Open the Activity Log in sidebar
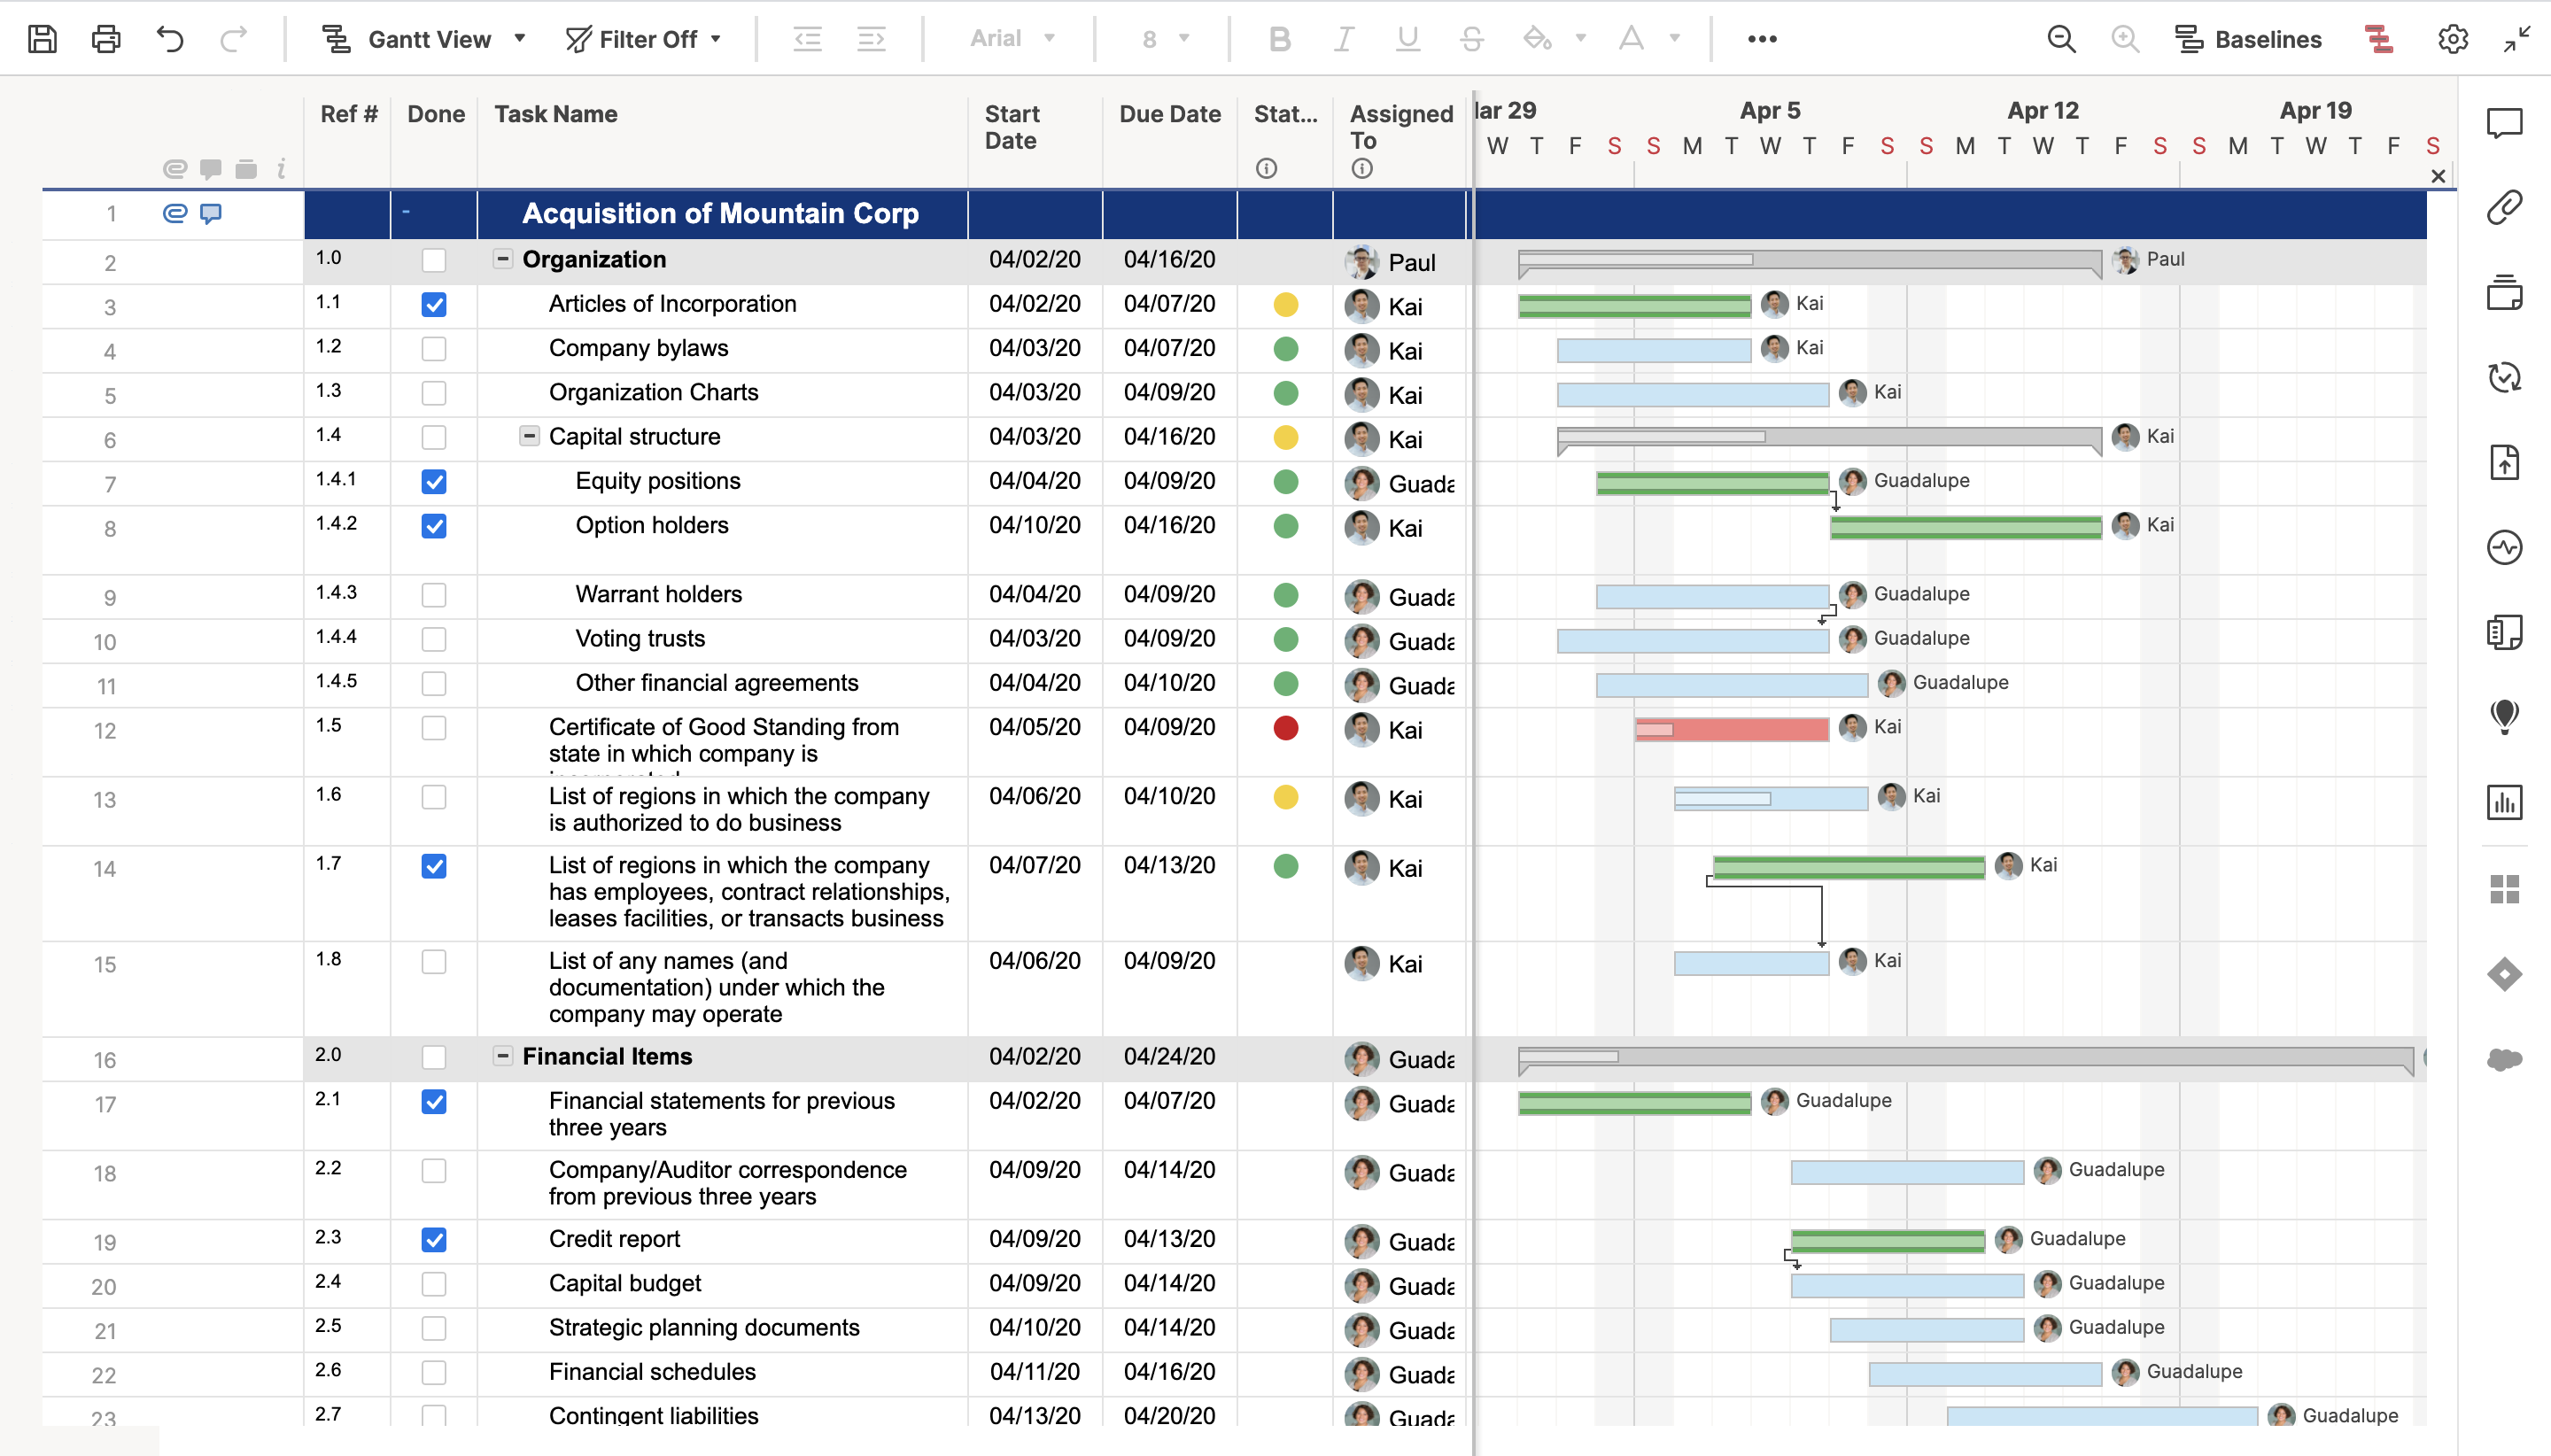The height and width of the screenshot is (1456, 2551). [x=2504, y=547]
